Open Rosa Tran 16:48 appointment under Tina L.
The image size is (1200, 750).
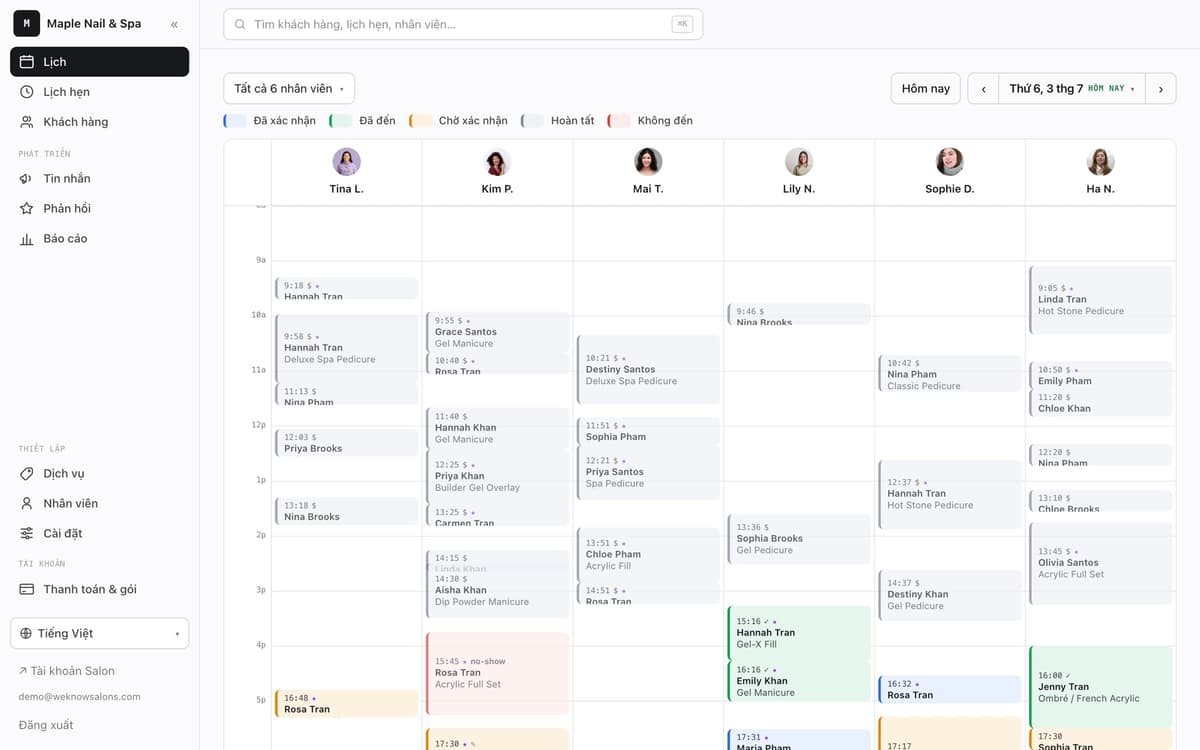[x=347, y=703]
